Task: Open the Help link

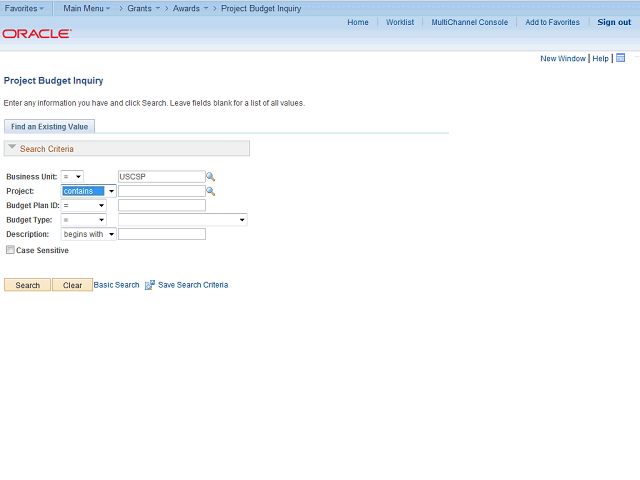Action: click(x=600, y=58)
